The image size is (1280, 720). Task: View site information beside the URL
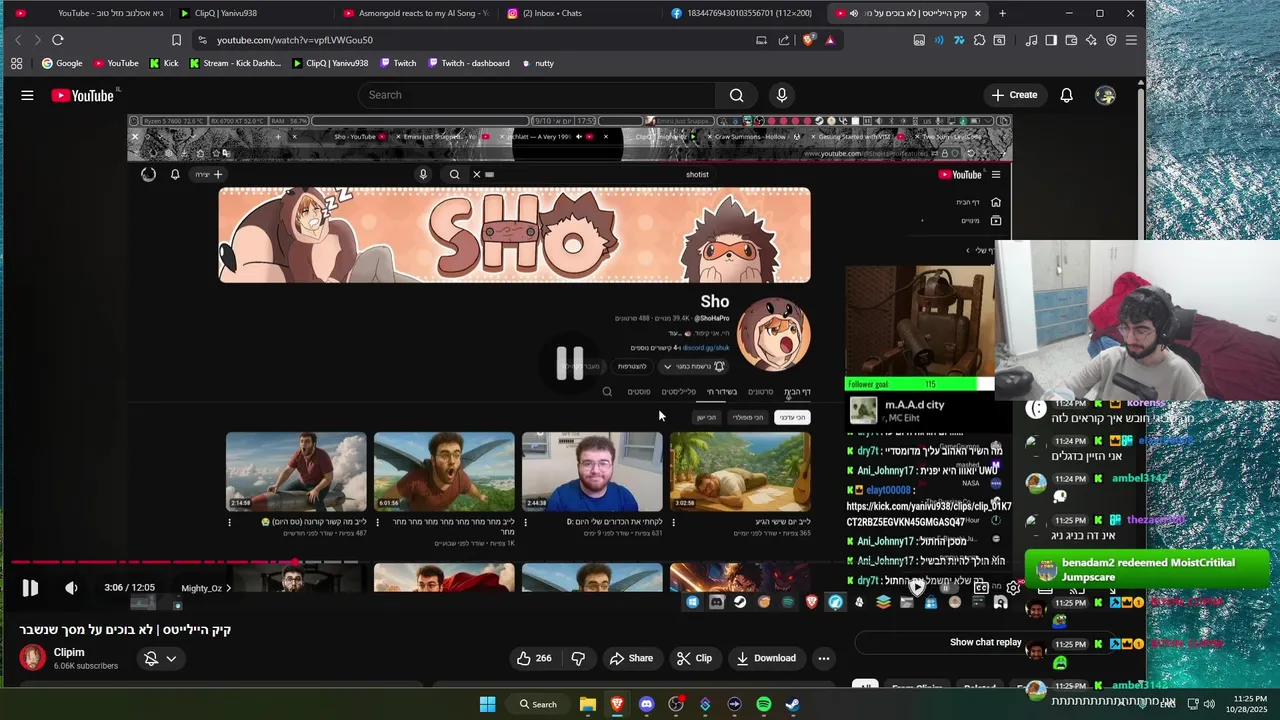pos(203,40)
